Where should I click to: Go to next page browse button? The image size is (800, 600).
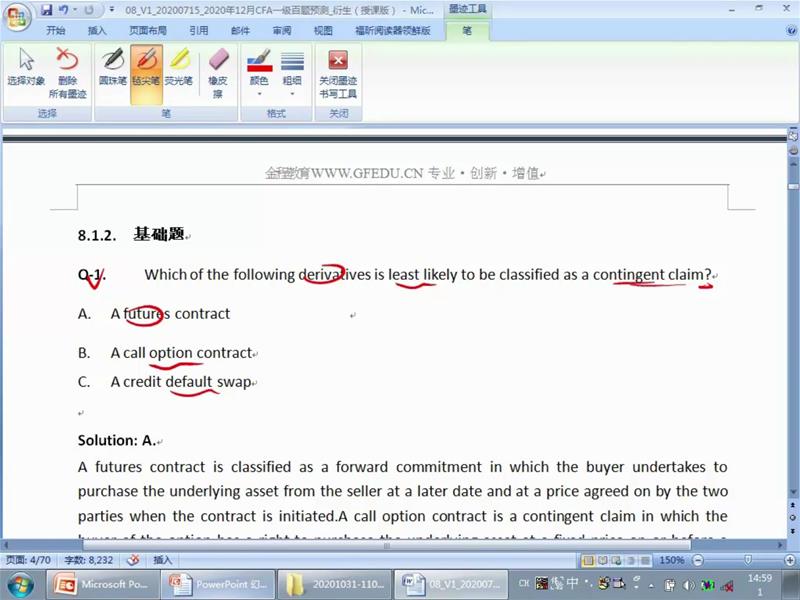point(793,531)
